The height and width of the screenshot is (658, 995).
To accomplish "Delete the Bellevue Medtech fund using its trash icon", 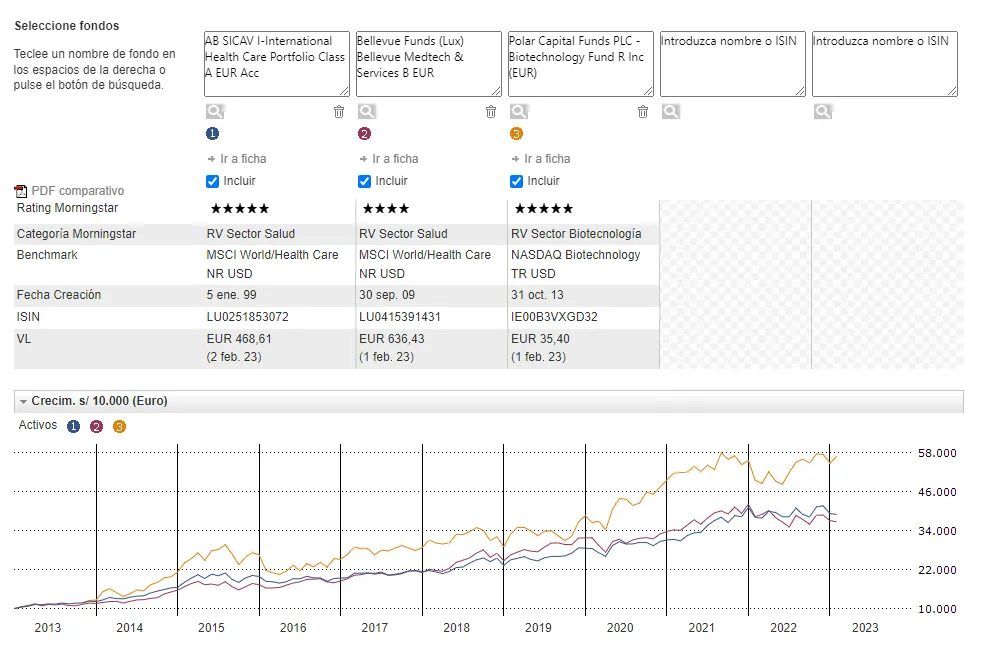I will 491,112.
